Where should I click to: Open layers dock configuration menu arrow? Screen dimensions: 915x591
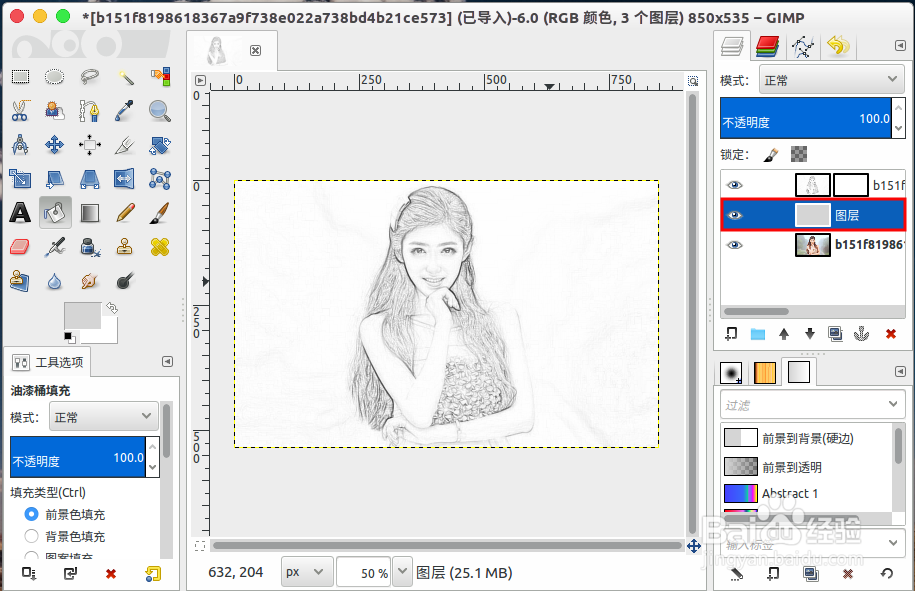pyautogui.click(x=900, y=46)
